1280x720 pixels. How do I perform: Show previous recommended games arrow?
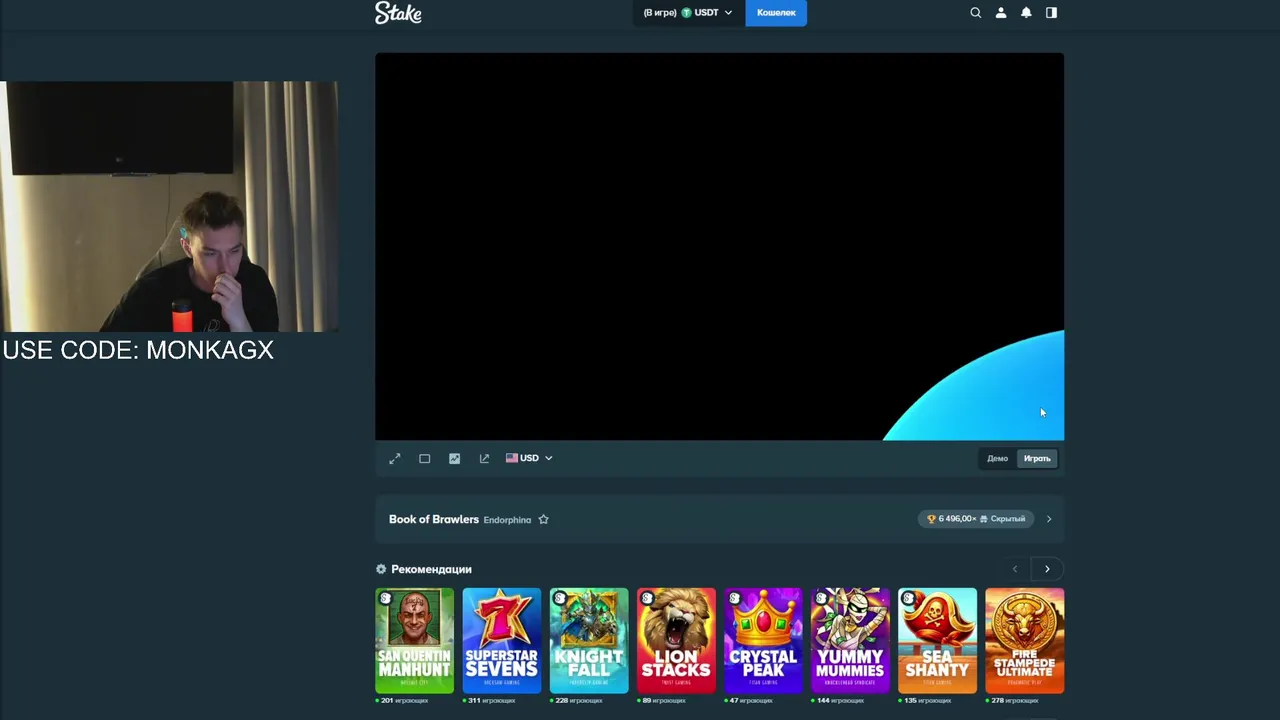pyautogui.click(x=1015, y=569)
